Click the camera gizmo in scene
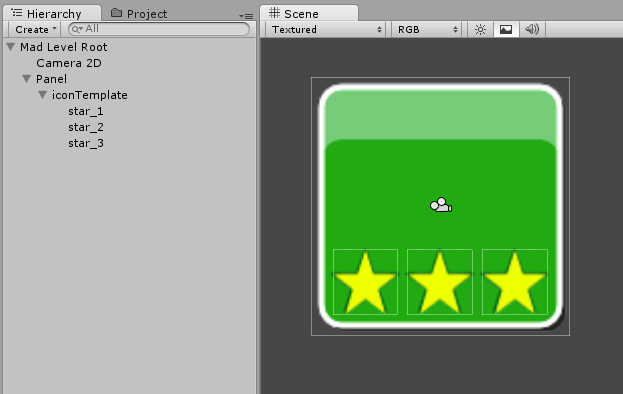 [x=441, y=205]
